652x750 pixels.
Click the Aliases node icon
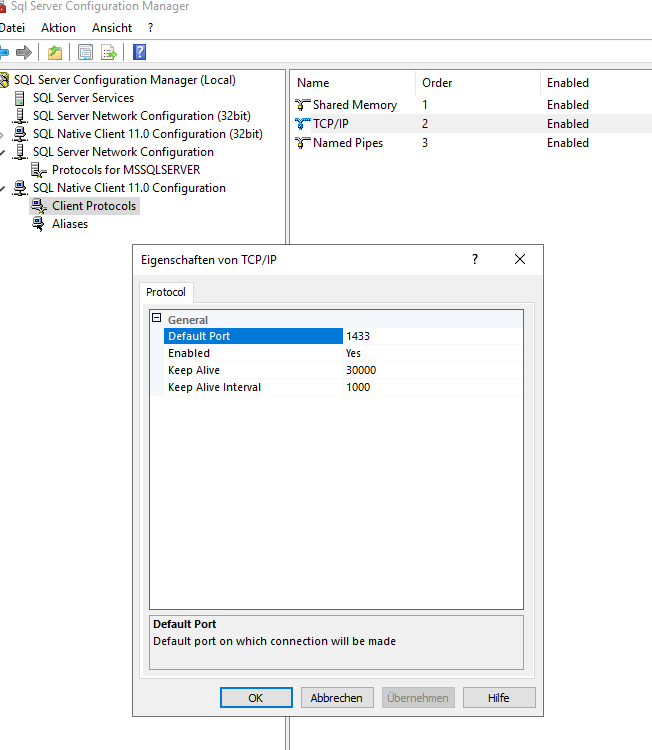pos(39,224)
